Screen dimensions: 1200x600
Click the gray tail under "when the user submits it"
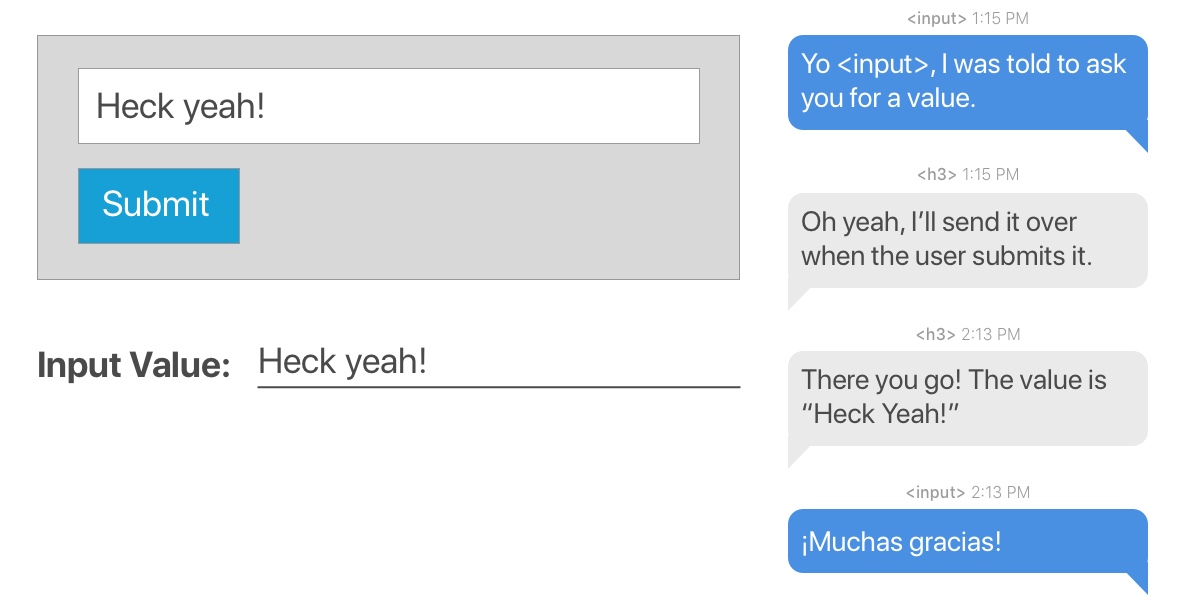[797, 298]
